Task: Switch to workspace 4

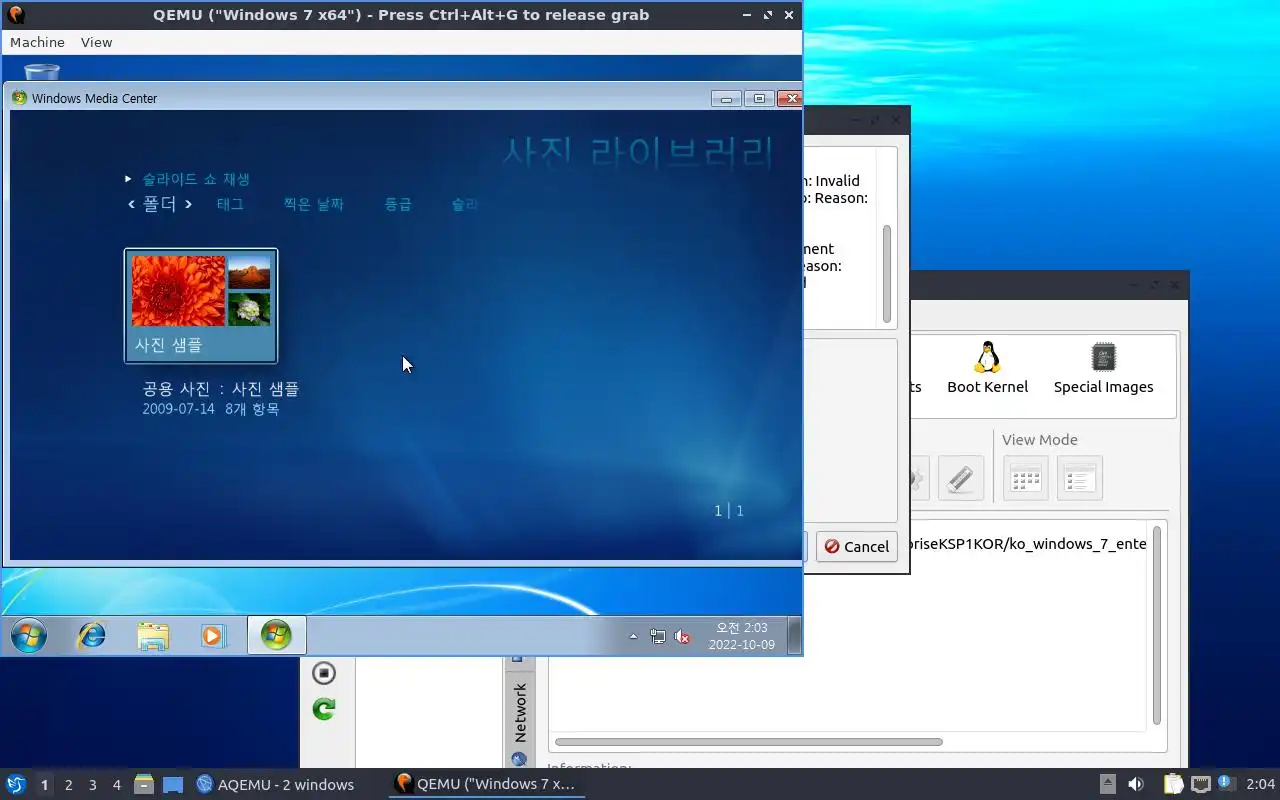Action: click(116, 785)
